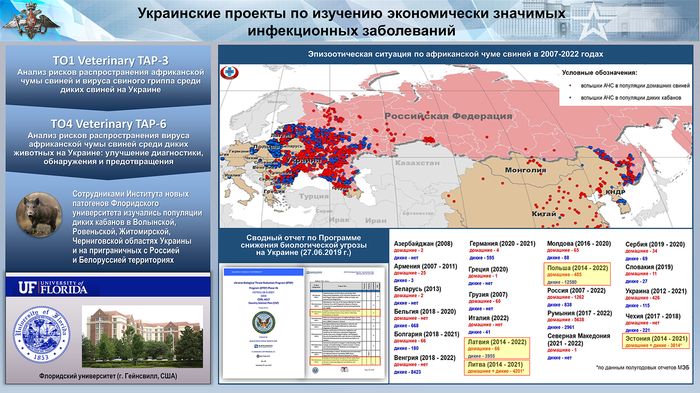Click the Russian Defense Ministry eagle emblem

(31, 21)
